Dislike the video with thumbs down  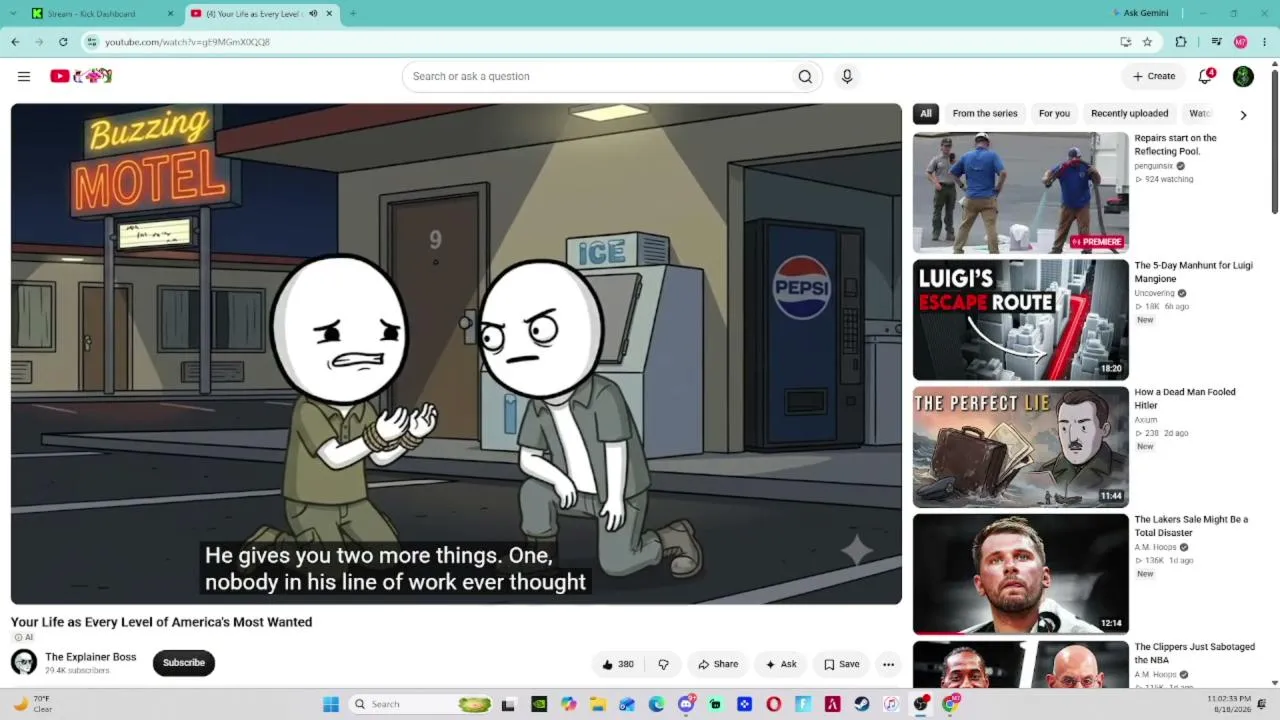click(x=663, y=664)
